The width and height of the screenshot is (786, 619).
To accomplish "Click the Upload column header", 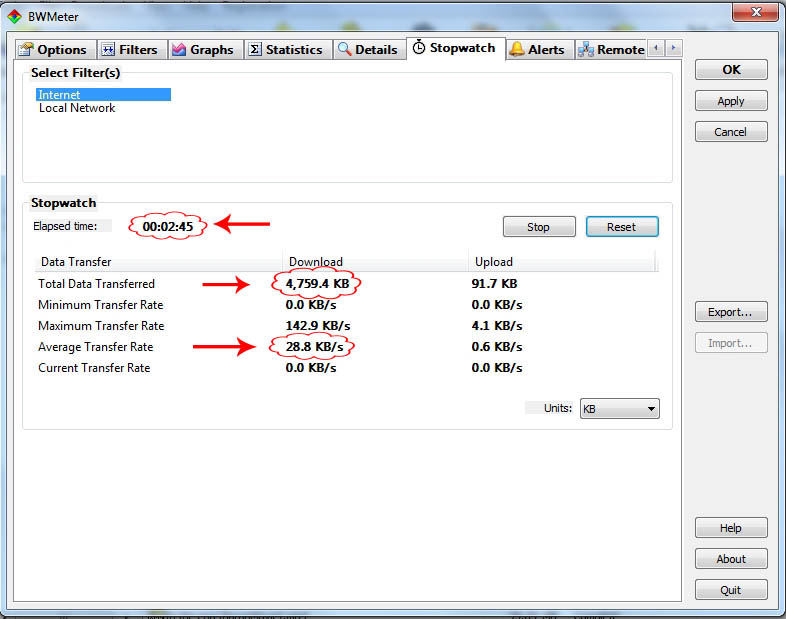I will (x=562, y=262).
